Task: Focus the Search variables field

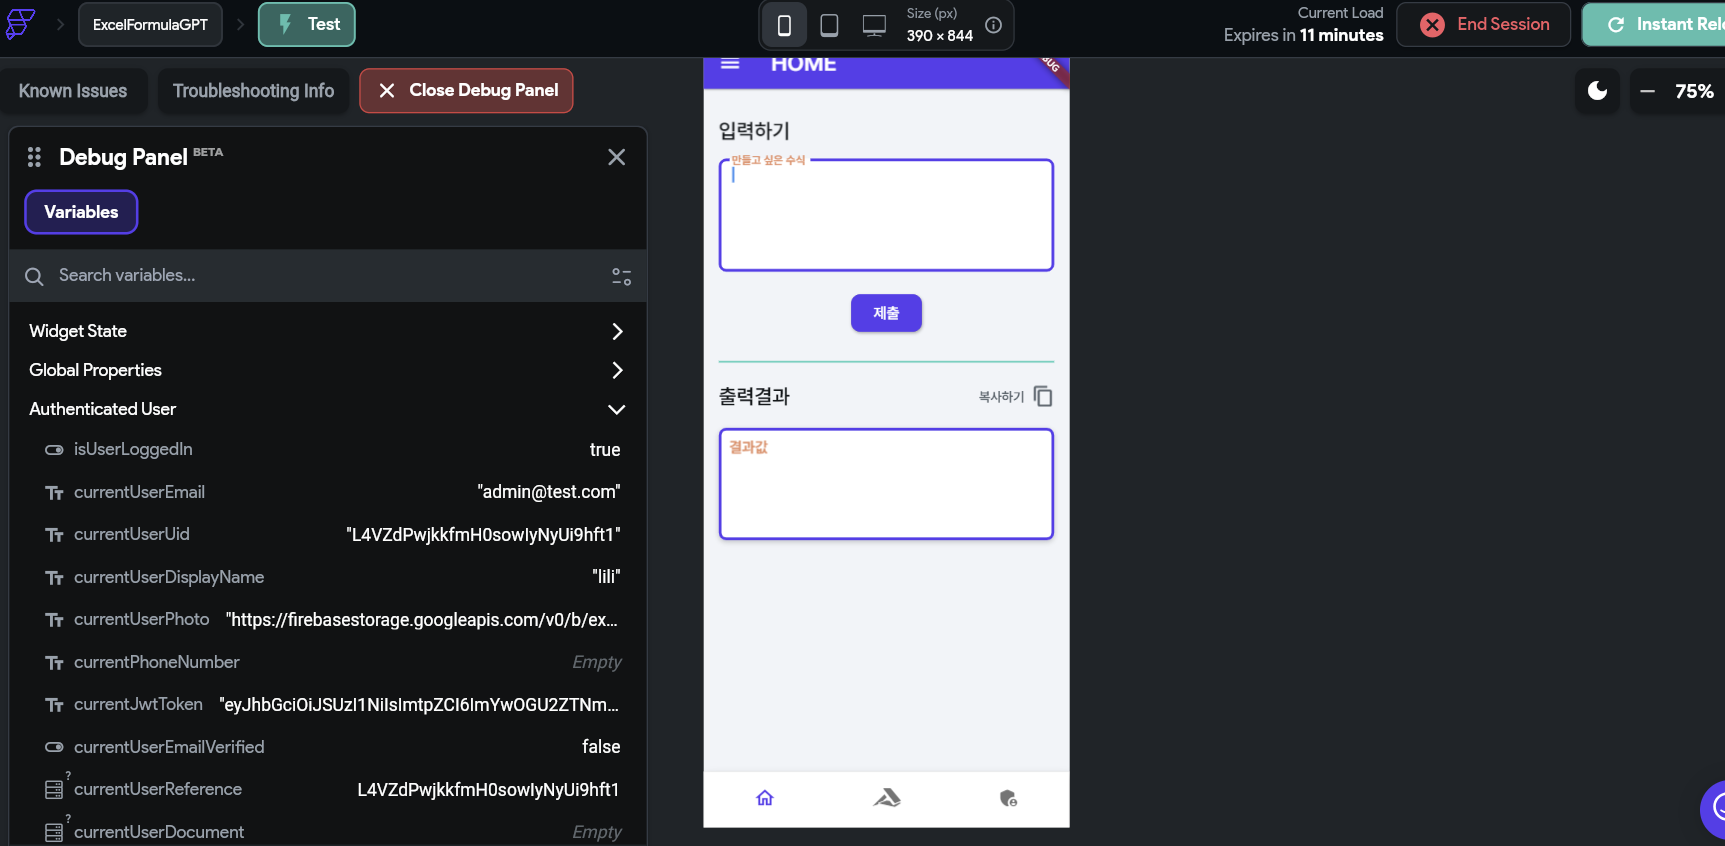Action: (327, 276)
